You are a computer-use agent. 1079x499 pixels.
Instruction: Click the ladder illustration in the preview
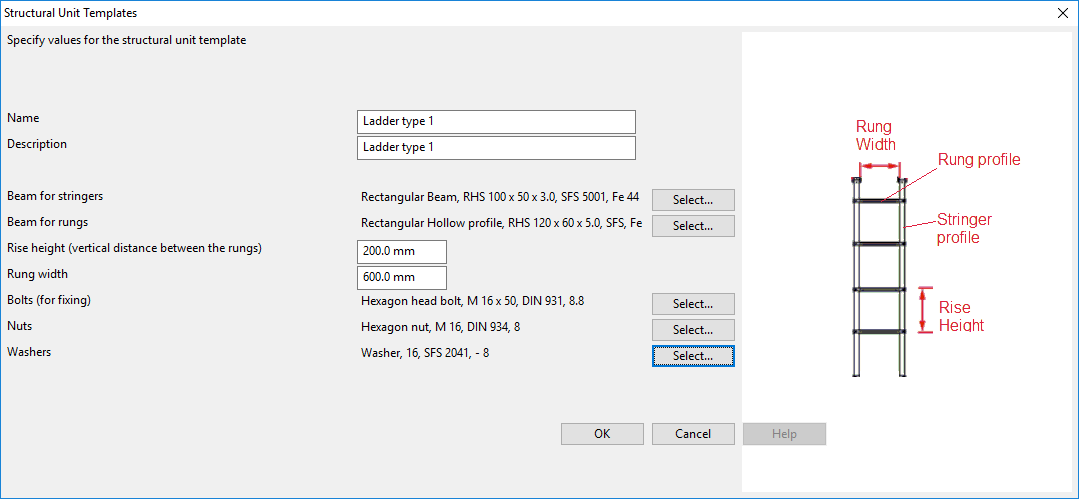[879, 280]
